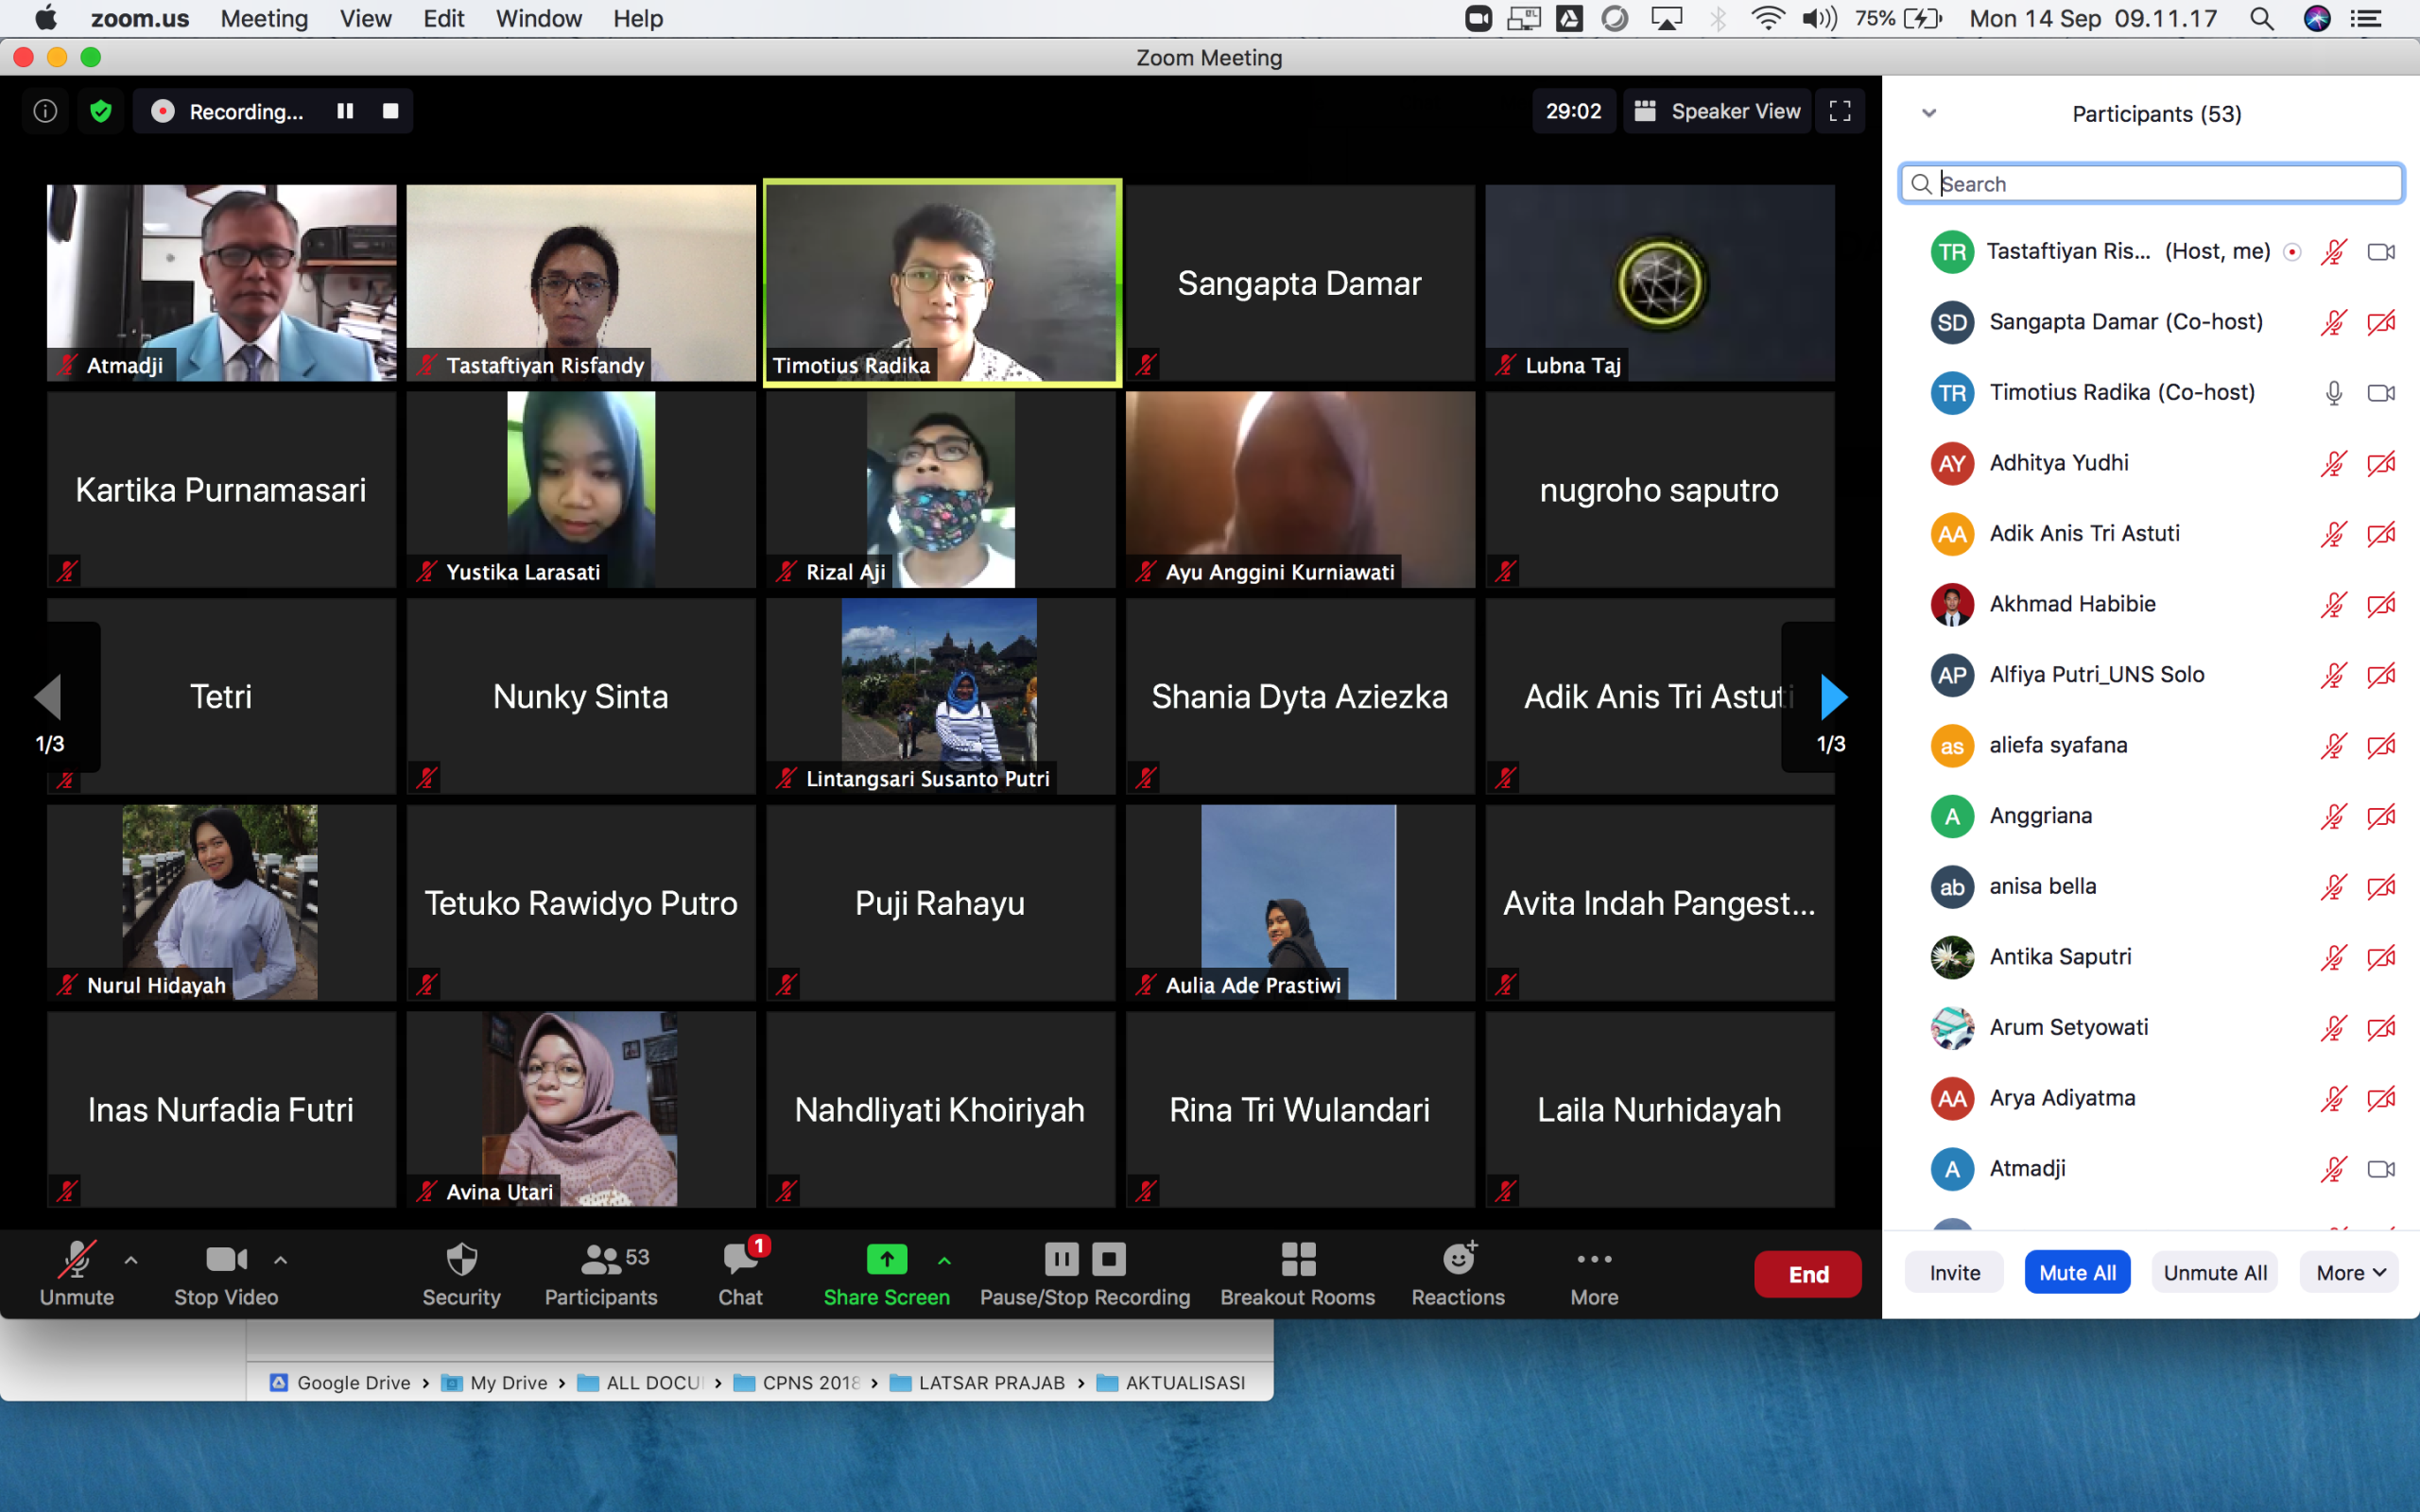The width and height of the screenshot is (2420, 1512).
Task: Go to the previous gallery page arrow
Action: [x=48, y=697]
